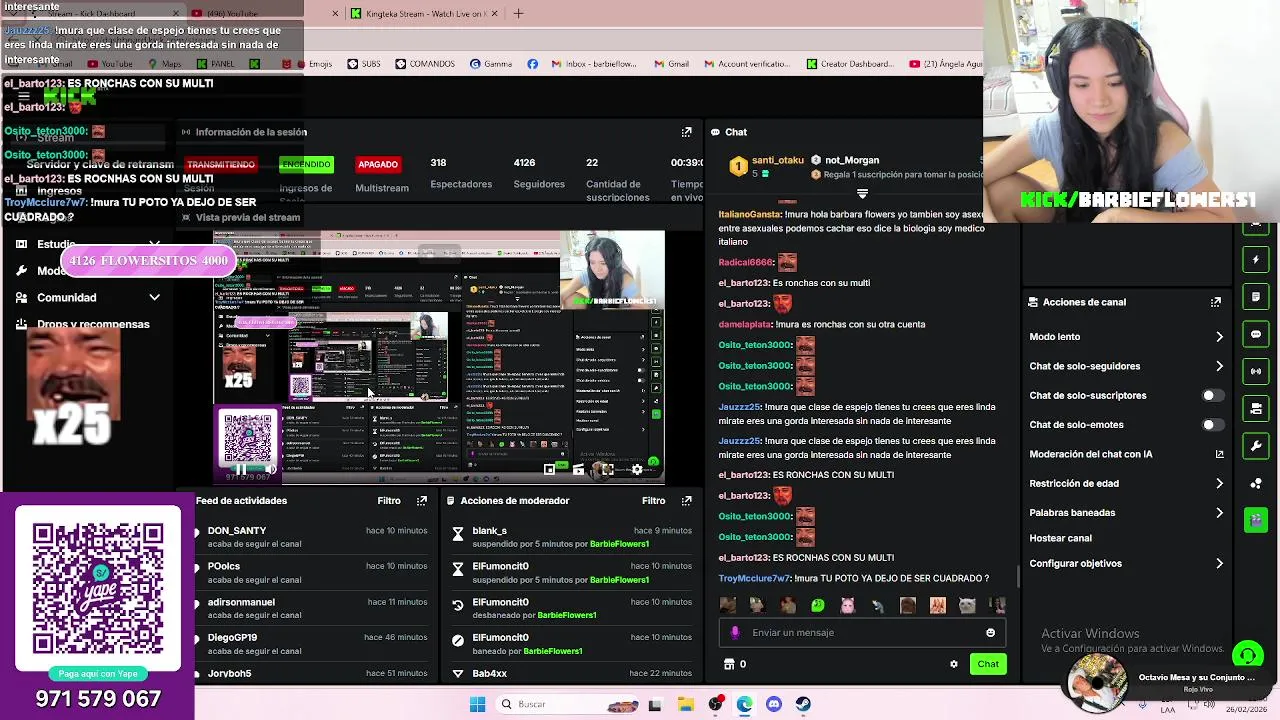1280x720 pixels.
Task: Click the three-dots cluster sidebar icon
Action: 1256,483
